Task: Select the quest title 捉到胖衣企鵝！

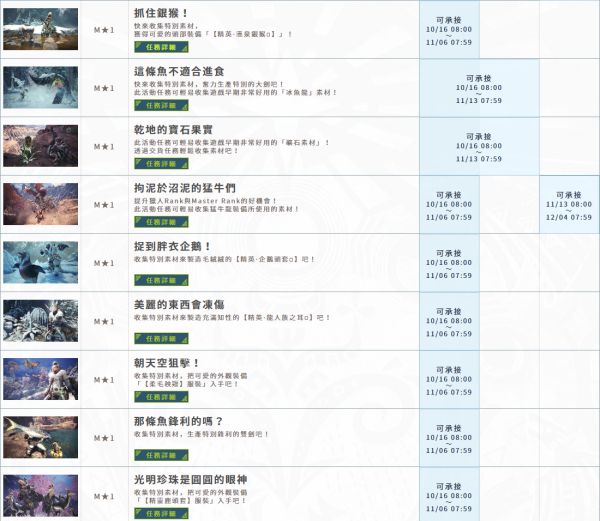Action: 172,246
